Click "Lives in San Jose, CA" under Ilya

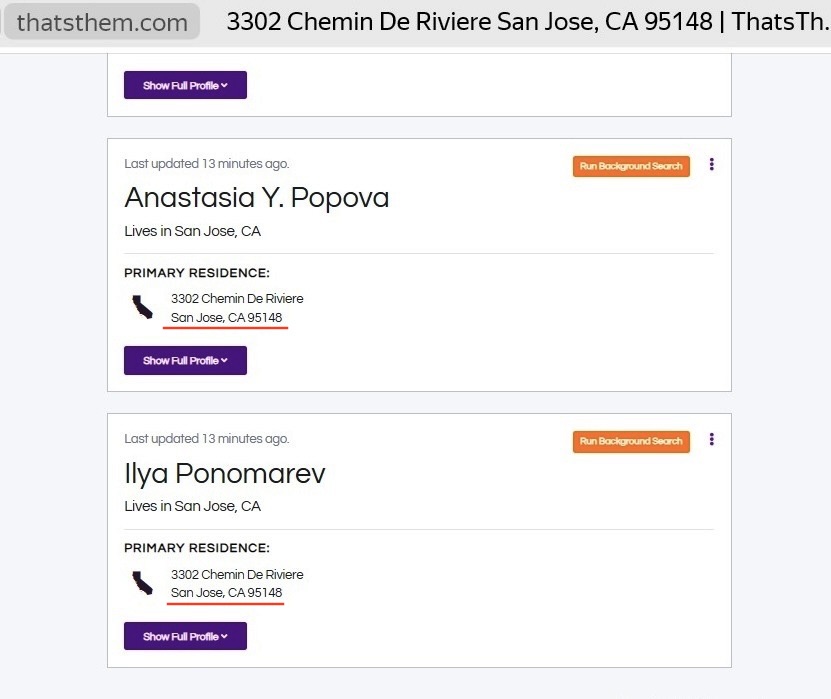(x=192, y=506)
